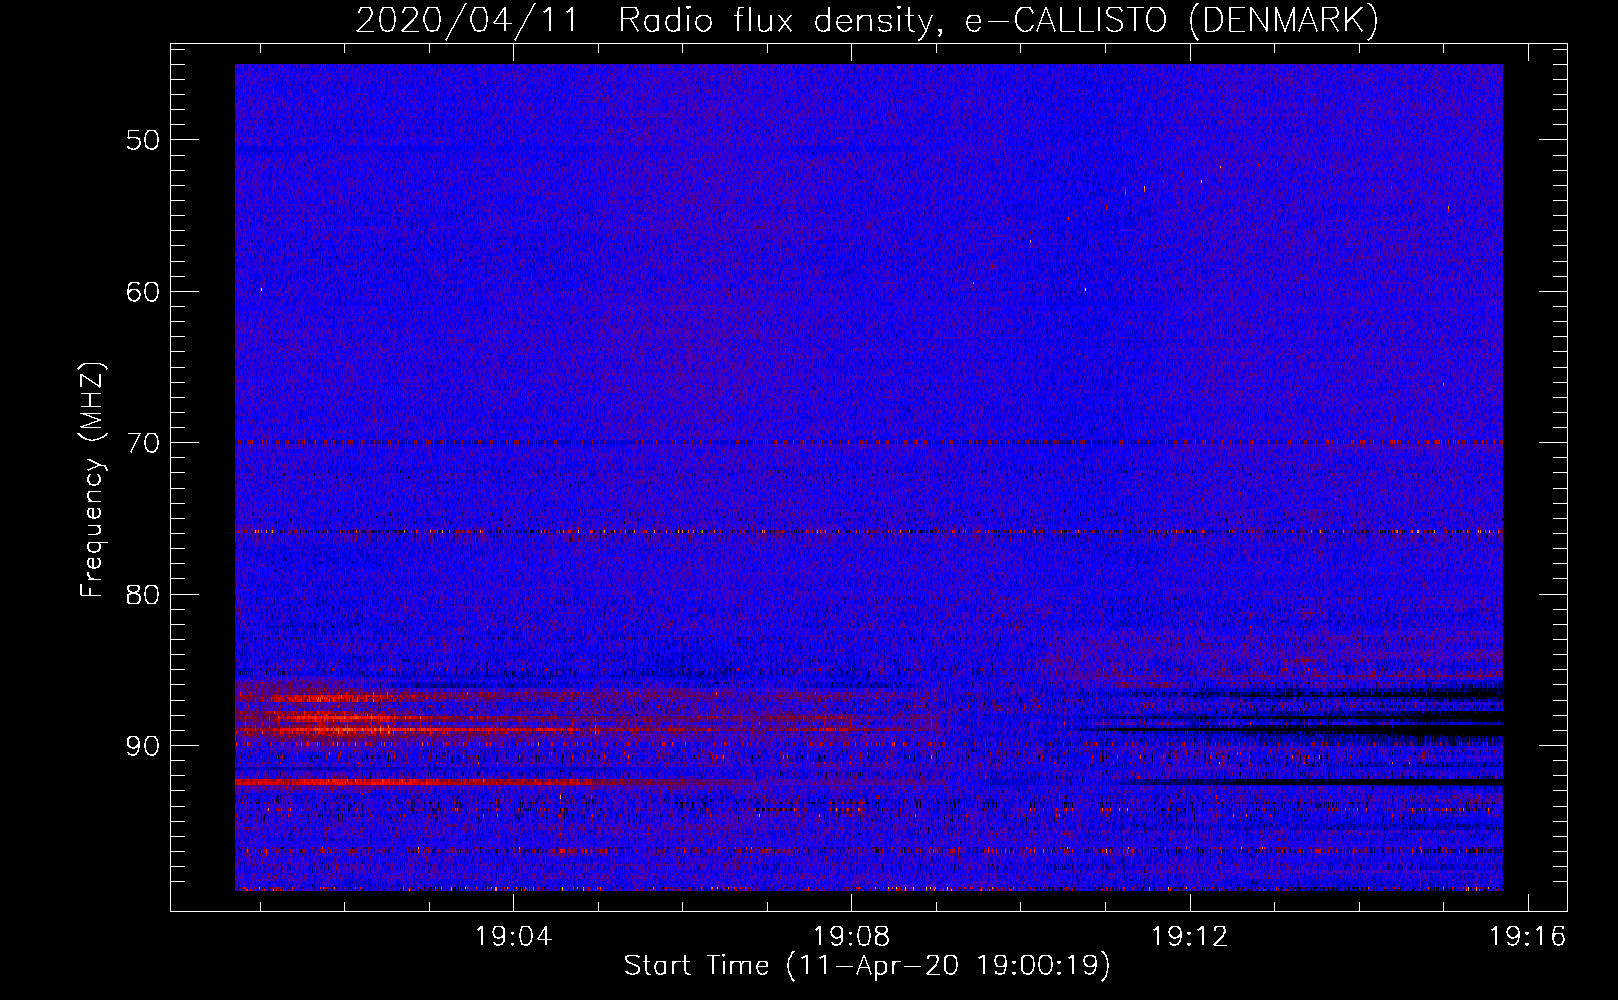This screenshot has width=1618, height=1000.
Task: Click the 60 frequency tick label
Action: coord(143,291)
